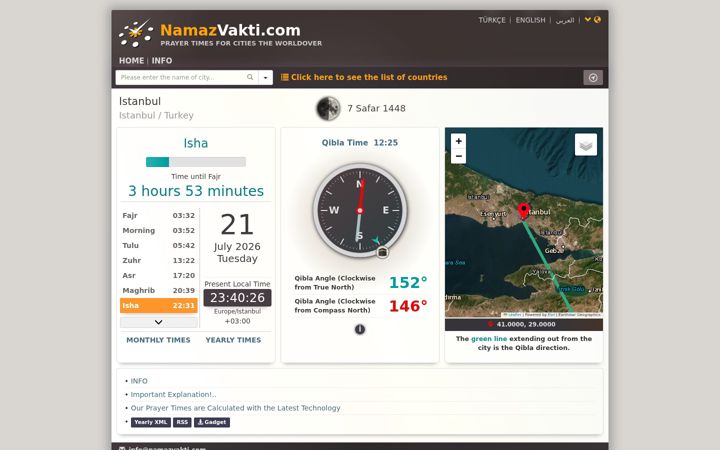This screenshot has width=720, height=450.
Task: Open the INFO menu item
Action: pos(162,61)
